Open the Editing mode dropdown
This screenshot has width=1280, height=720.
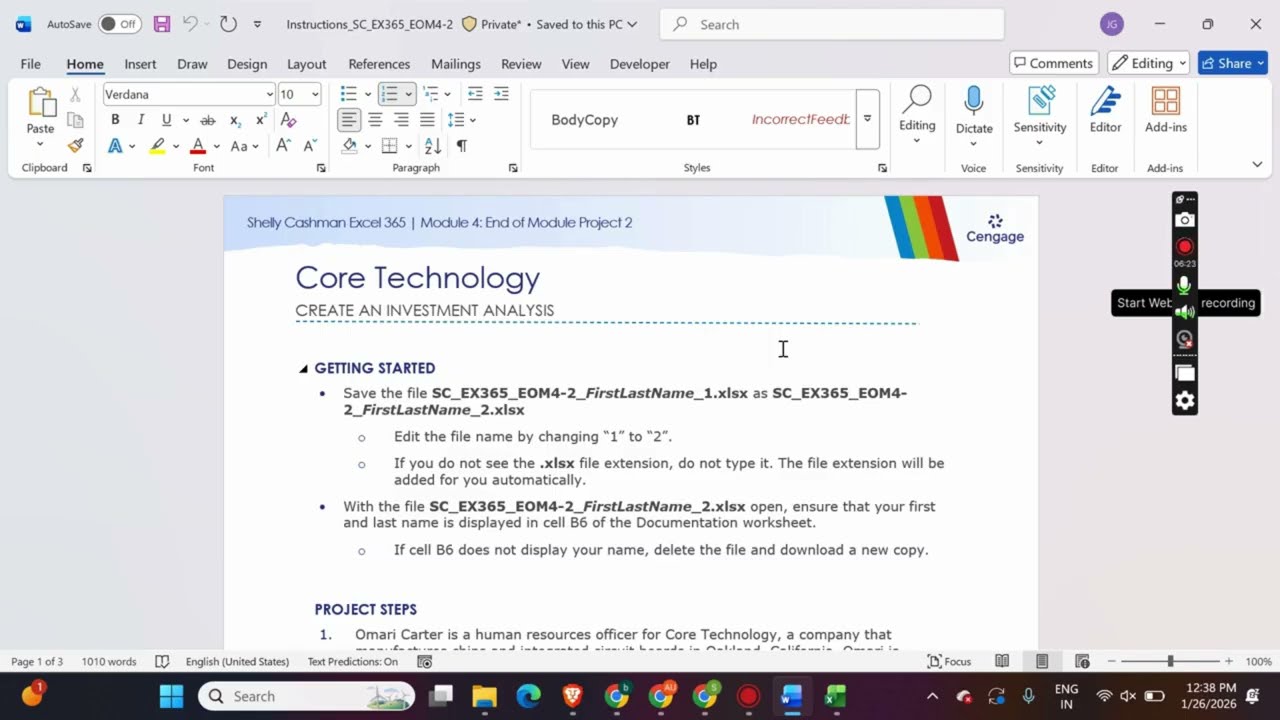pos(1148,63)
